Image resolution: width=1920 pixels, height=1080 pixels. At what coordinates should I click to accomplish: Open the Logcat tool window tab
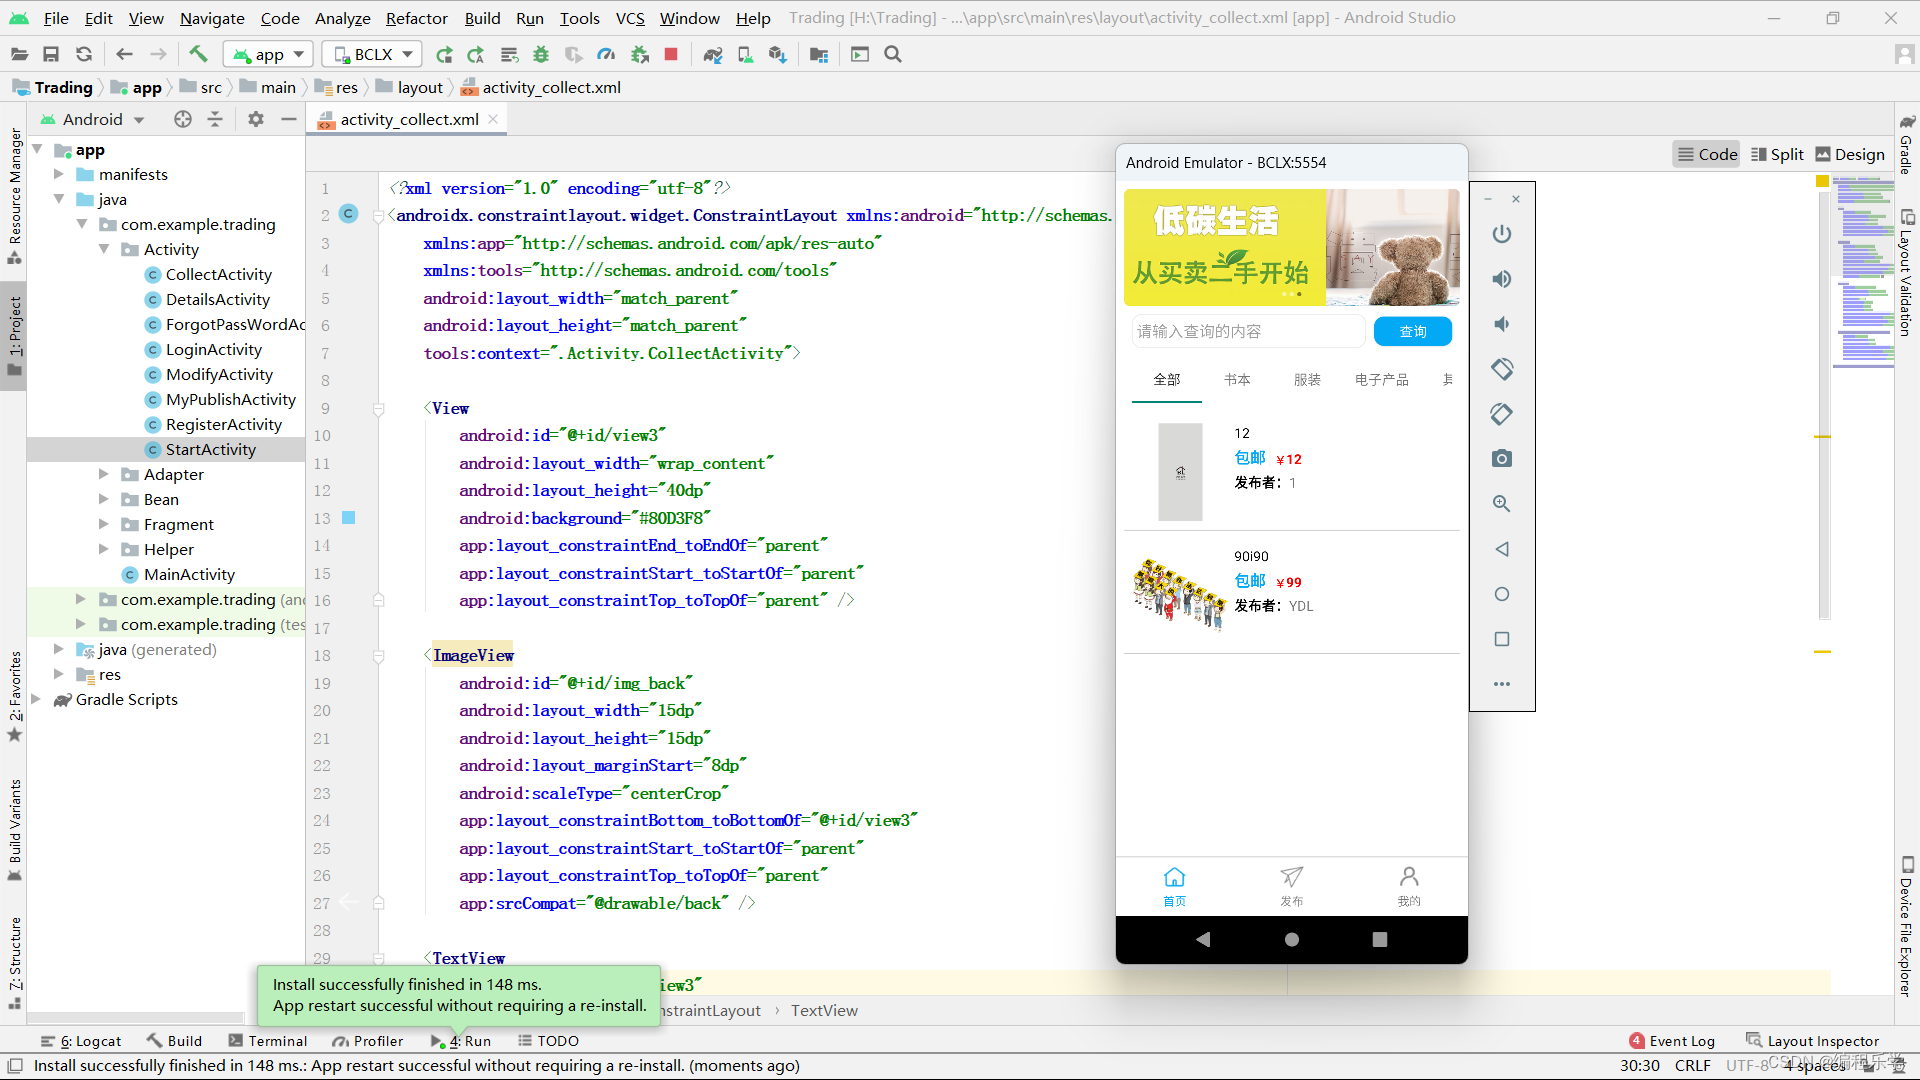tap(81, 1041)
